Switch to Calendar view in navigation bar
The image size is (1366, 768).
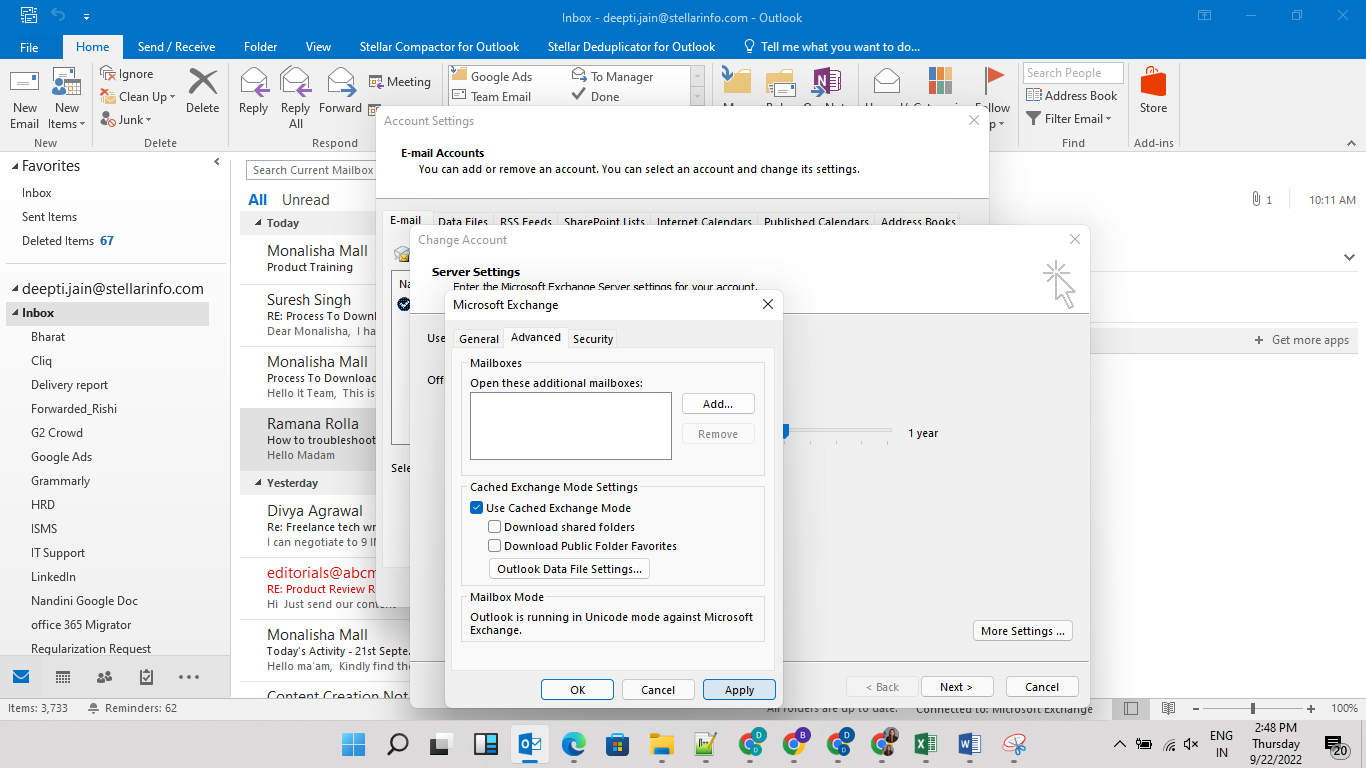pos(63,677)
